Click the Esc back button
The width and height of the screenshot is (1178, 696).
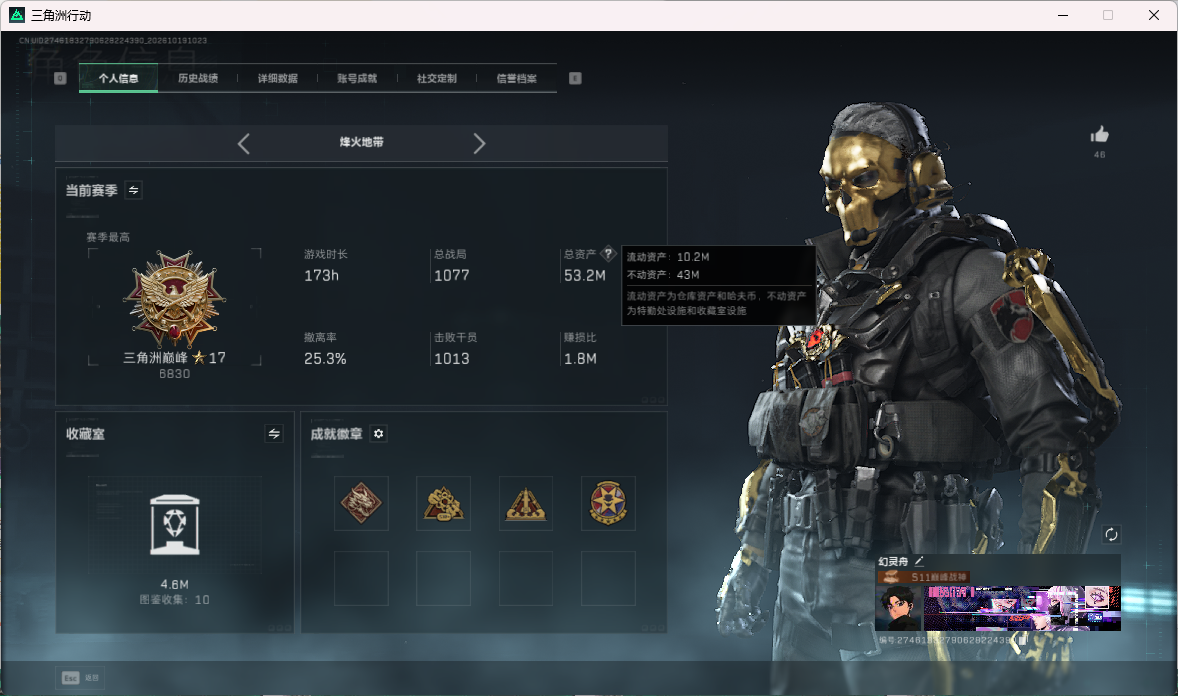pos(80,678)
